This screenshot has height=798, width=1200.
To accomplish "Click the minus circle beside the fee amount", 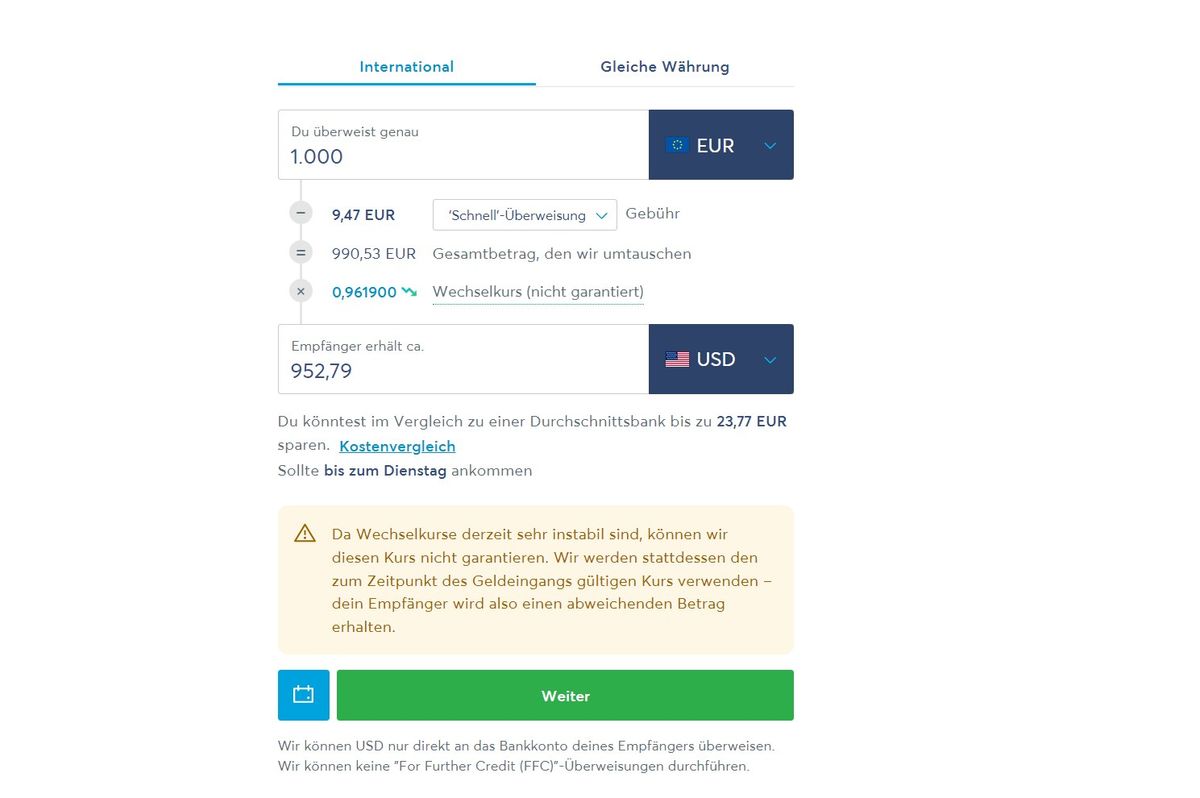I will (x=300, y=212).
